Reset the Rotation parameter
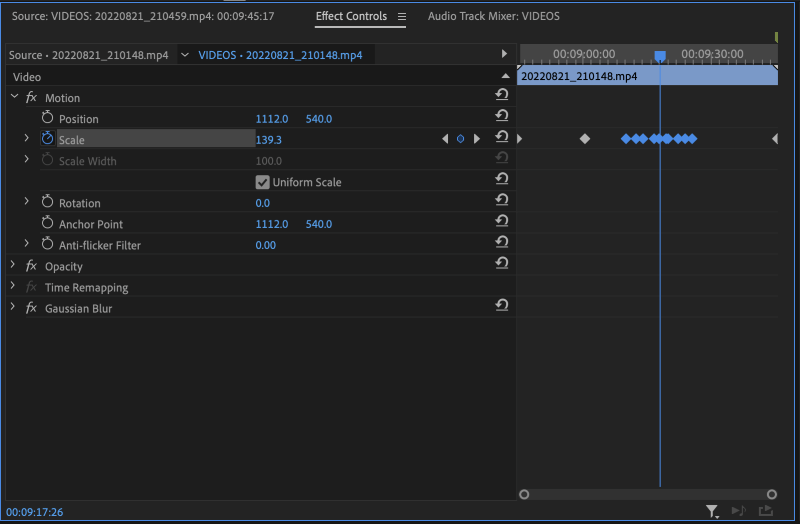The width and height of the screenshot is (800, 524). 502,200
